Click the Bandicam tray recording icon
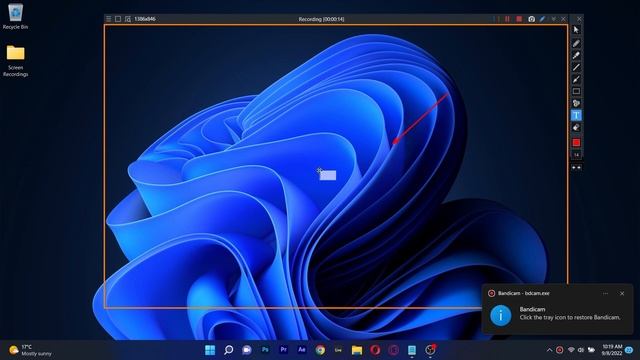This screenshot has height=360, width=640. pyautogui.click(x=560, y=350)
